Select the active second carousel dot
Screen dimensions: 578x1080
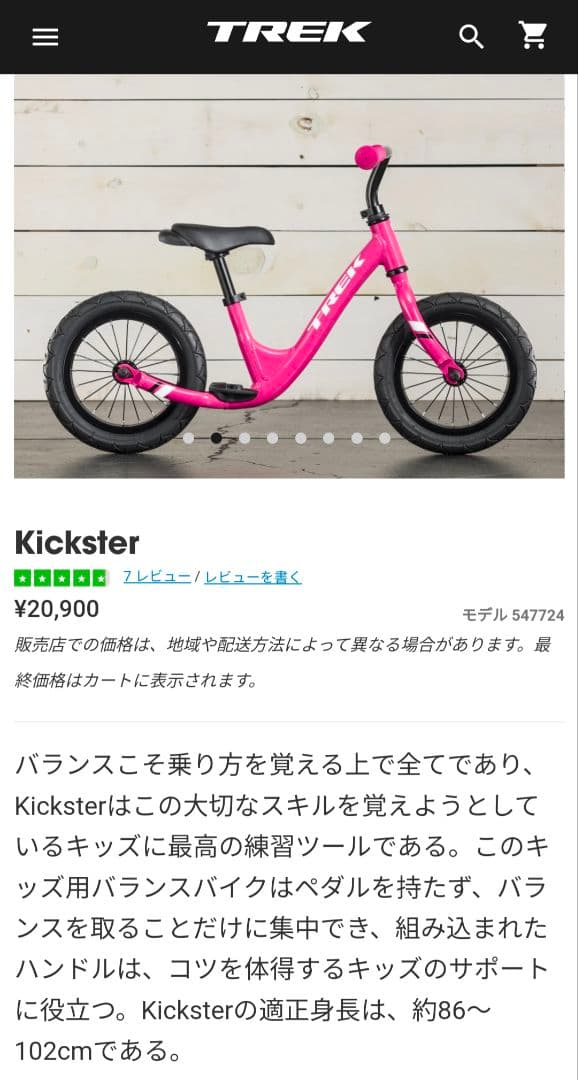[216, 438]
